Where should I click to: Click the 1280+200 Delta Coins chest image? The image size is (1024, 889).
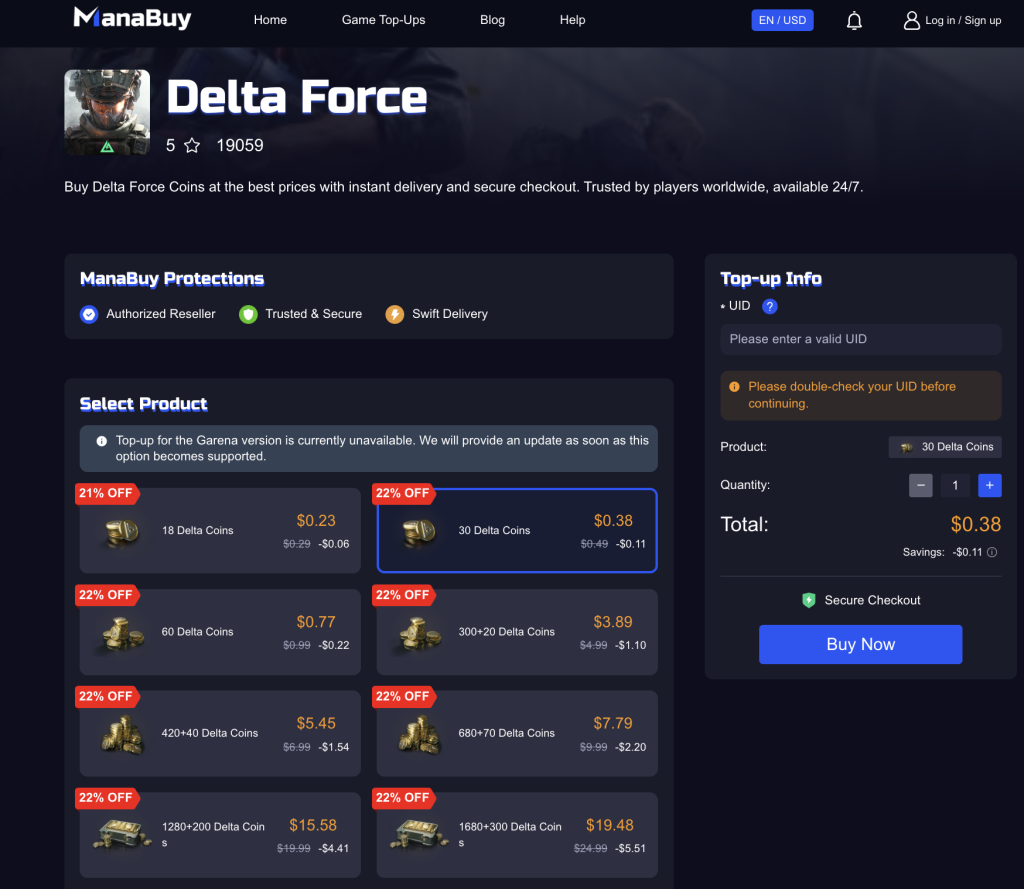(122, 835)
